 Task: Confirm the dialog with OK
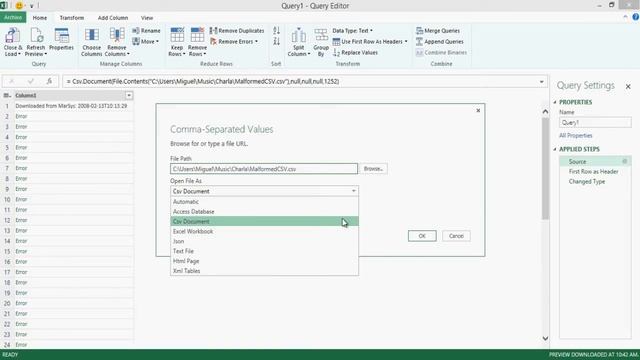[422, 236]
